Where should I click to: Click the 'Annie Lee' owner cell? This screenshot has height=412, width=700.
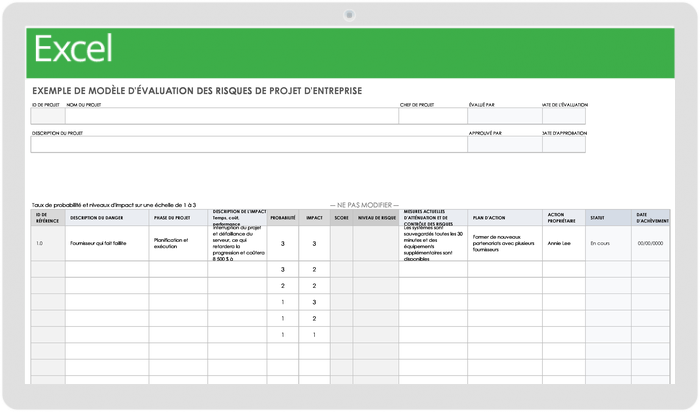pyautogui.click(x=564, y=243)
